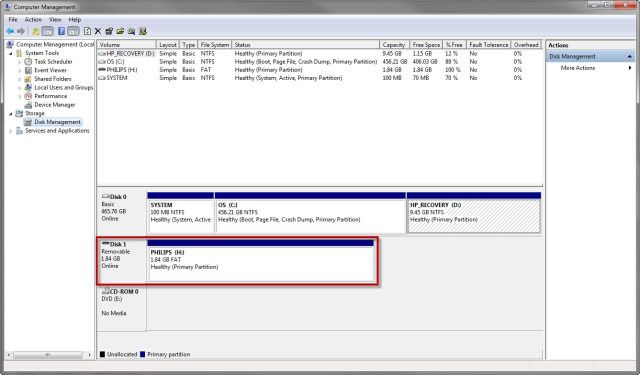Expand Local Users and Groups node arrow

coord(19,88)
